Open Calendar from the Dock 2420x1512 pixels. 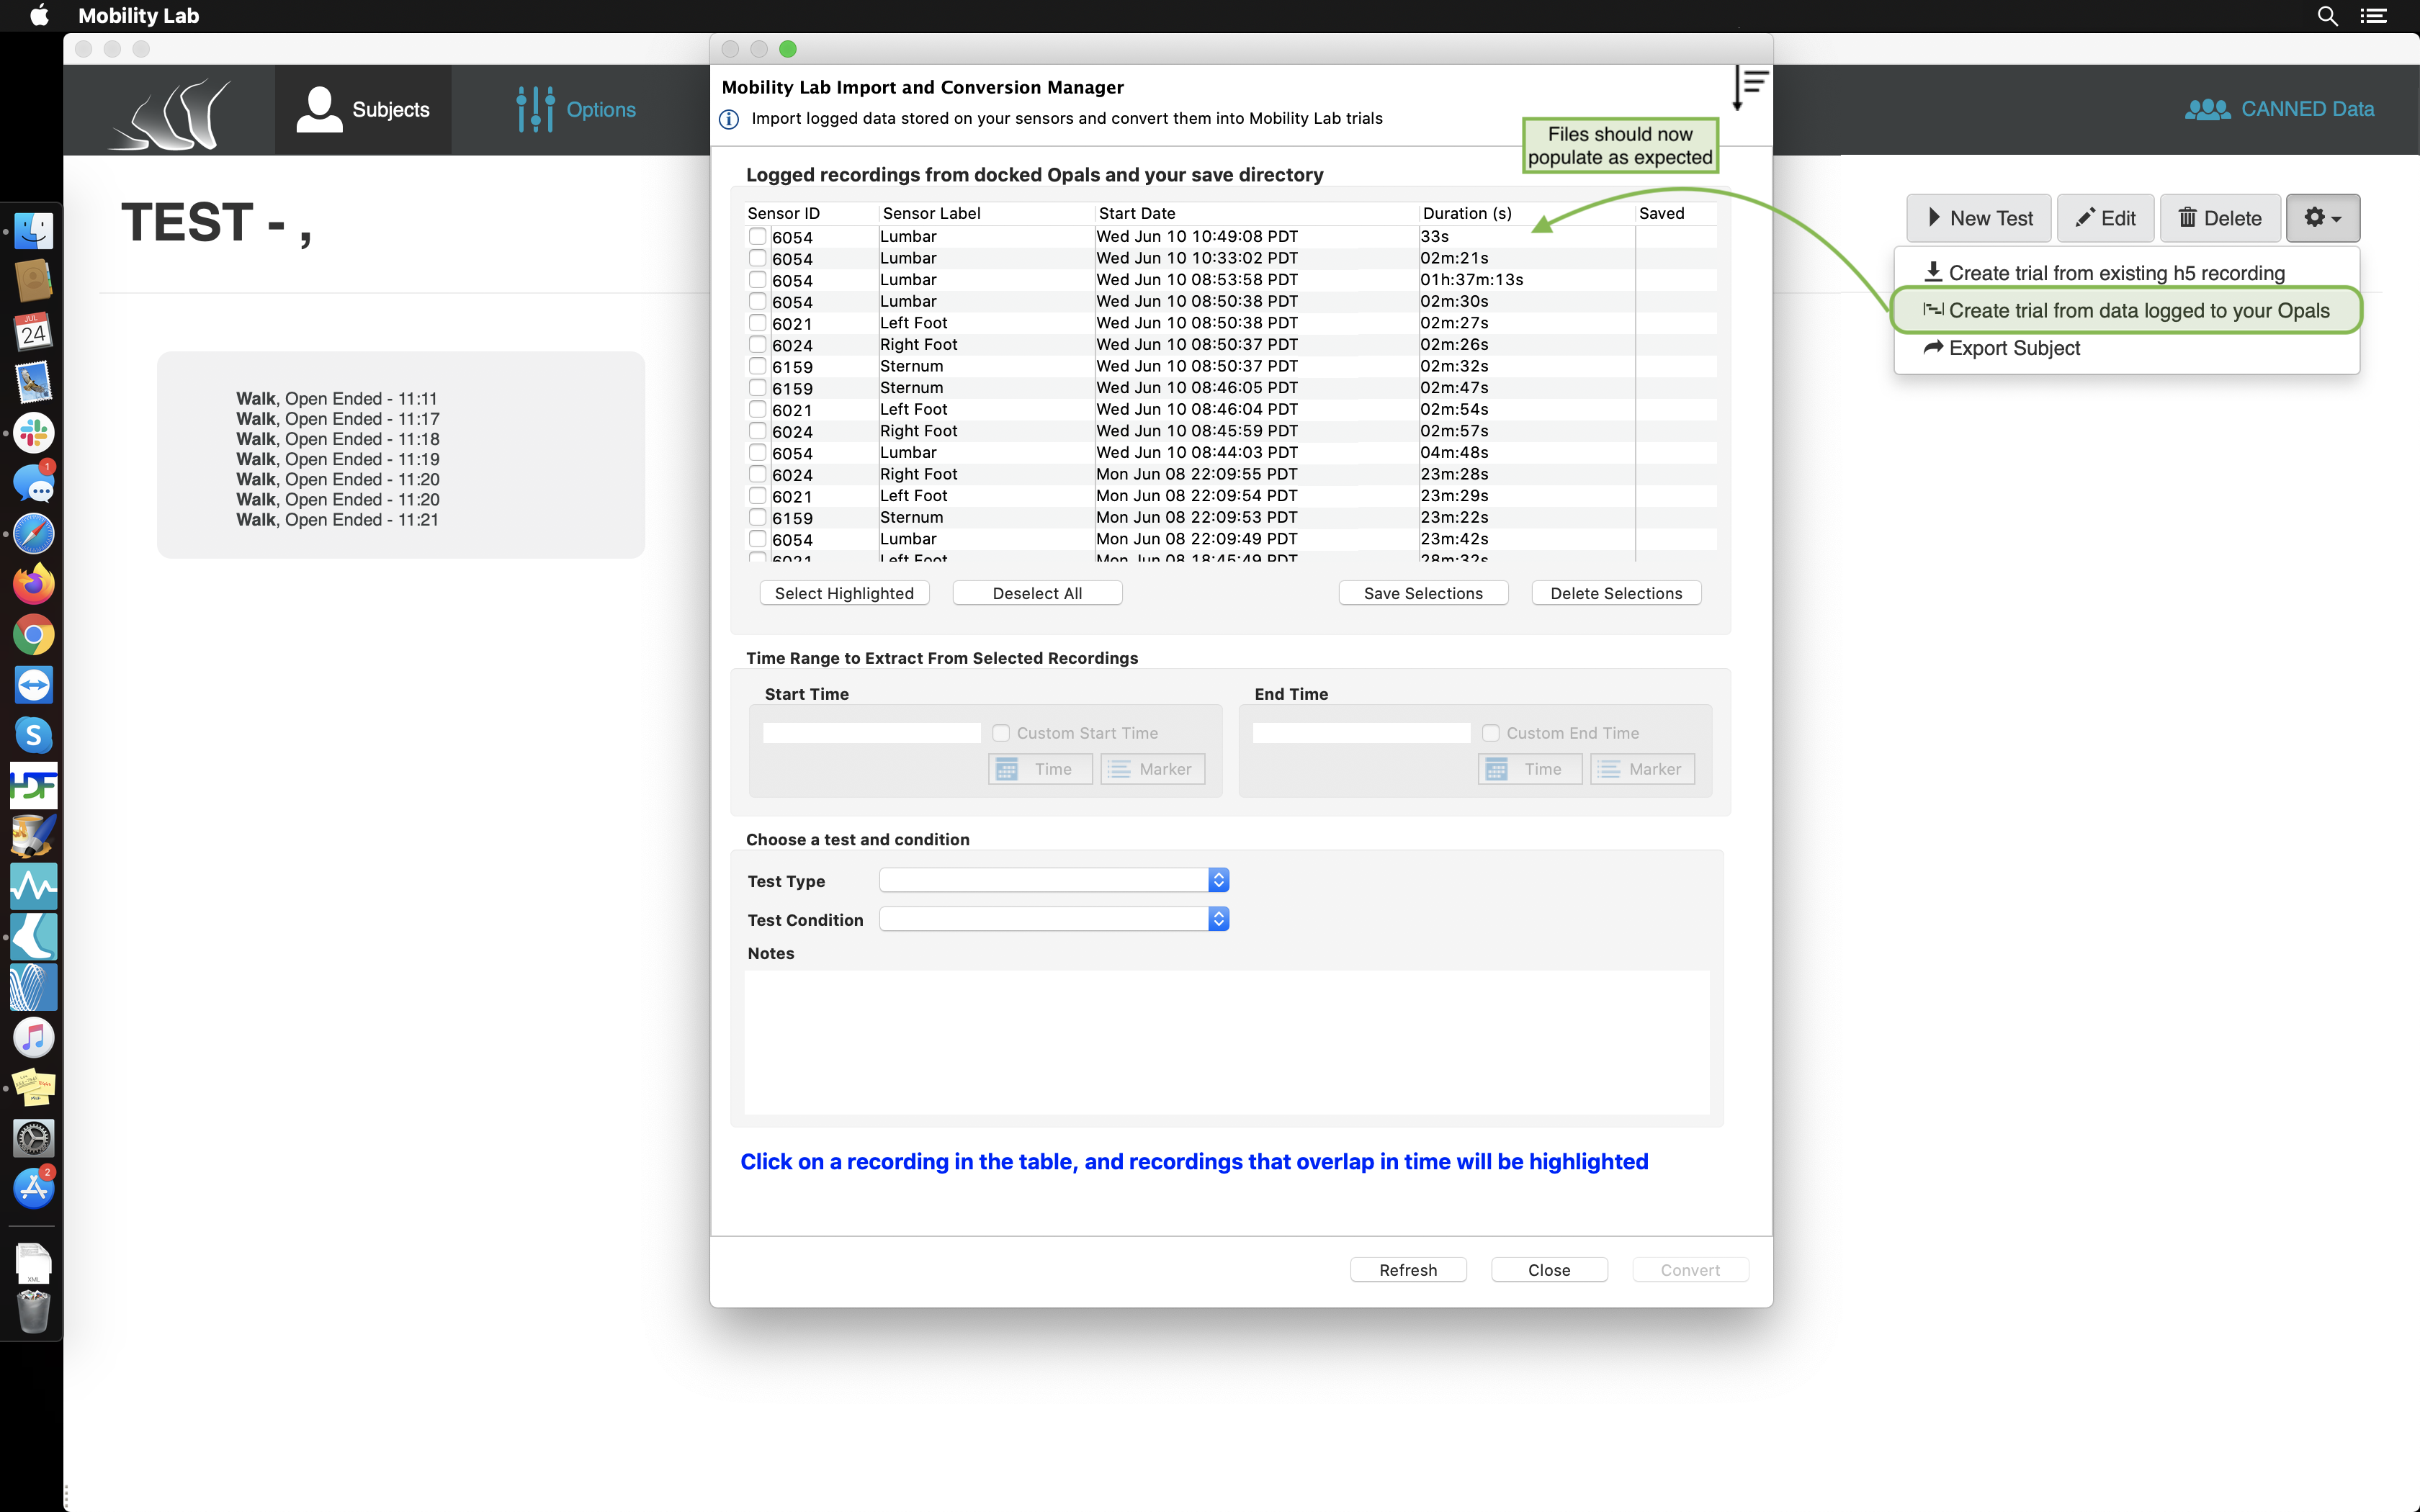(33, 332)
